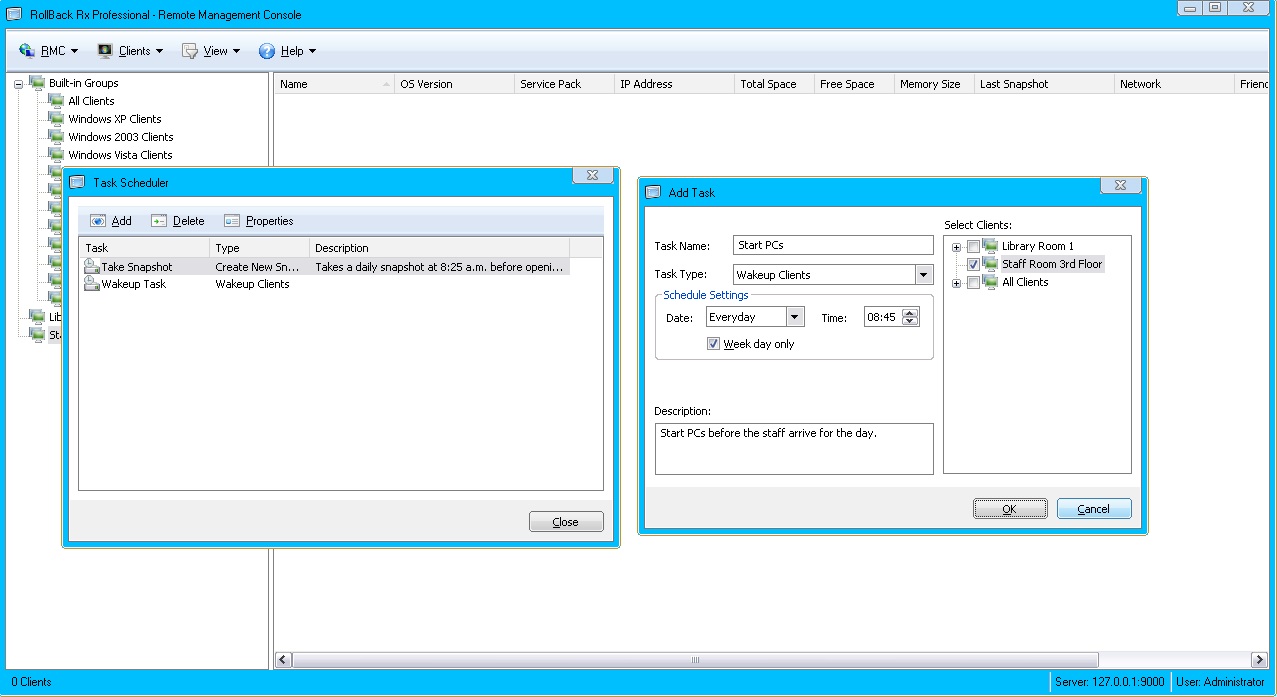
Task: Close the Task Scheduler with Close button
Action: coord(566,522)
